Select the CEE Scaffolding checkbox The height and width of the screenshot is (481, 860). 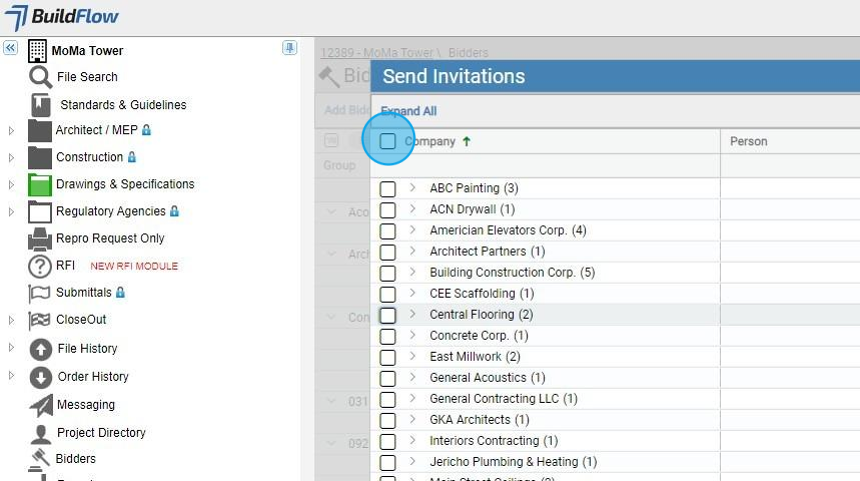388,294
